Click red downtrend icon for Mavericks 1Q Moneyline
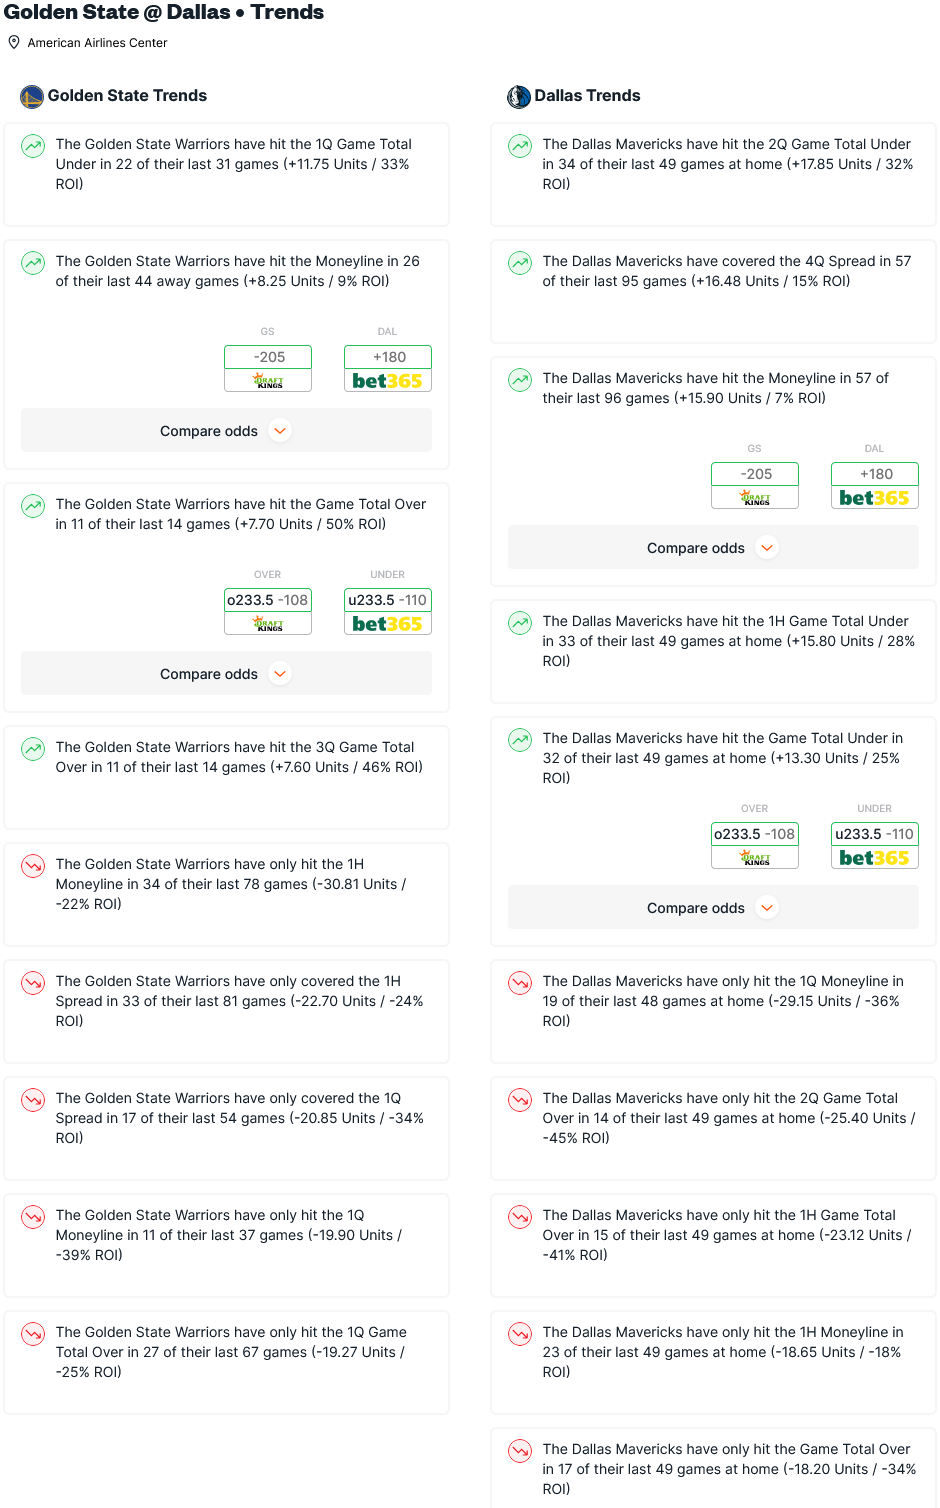The image size is (940, 1508). pyautogui.click(x=520, y=983)
